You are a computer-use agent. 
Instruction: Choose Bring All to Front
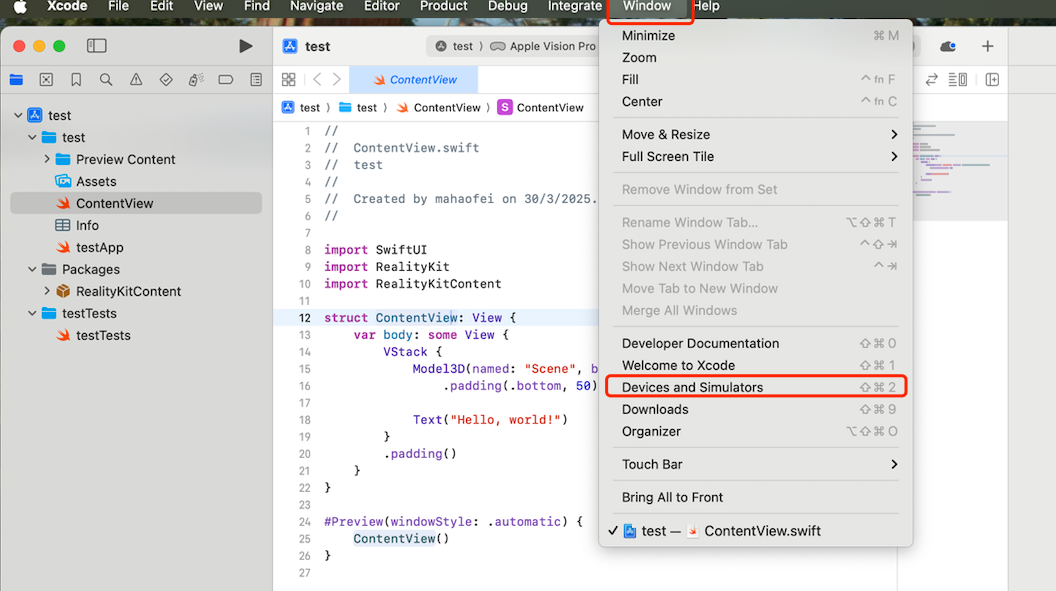tap(756, 497)
